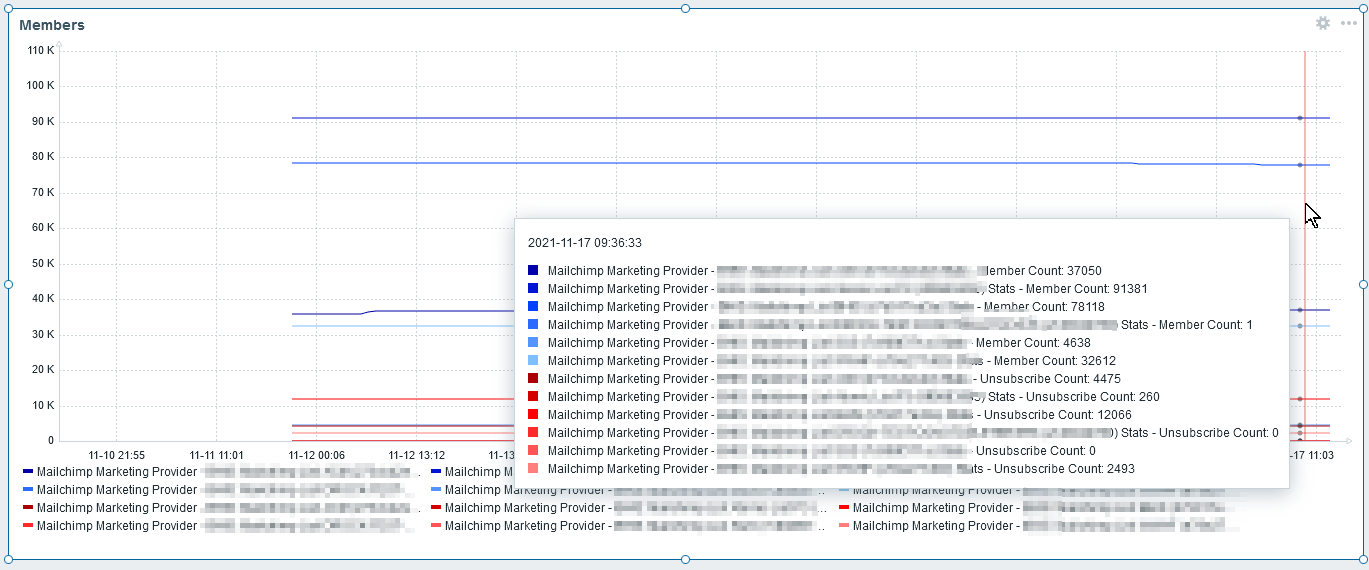
Task: Click the Members widget title
Action: coord(52,25)
